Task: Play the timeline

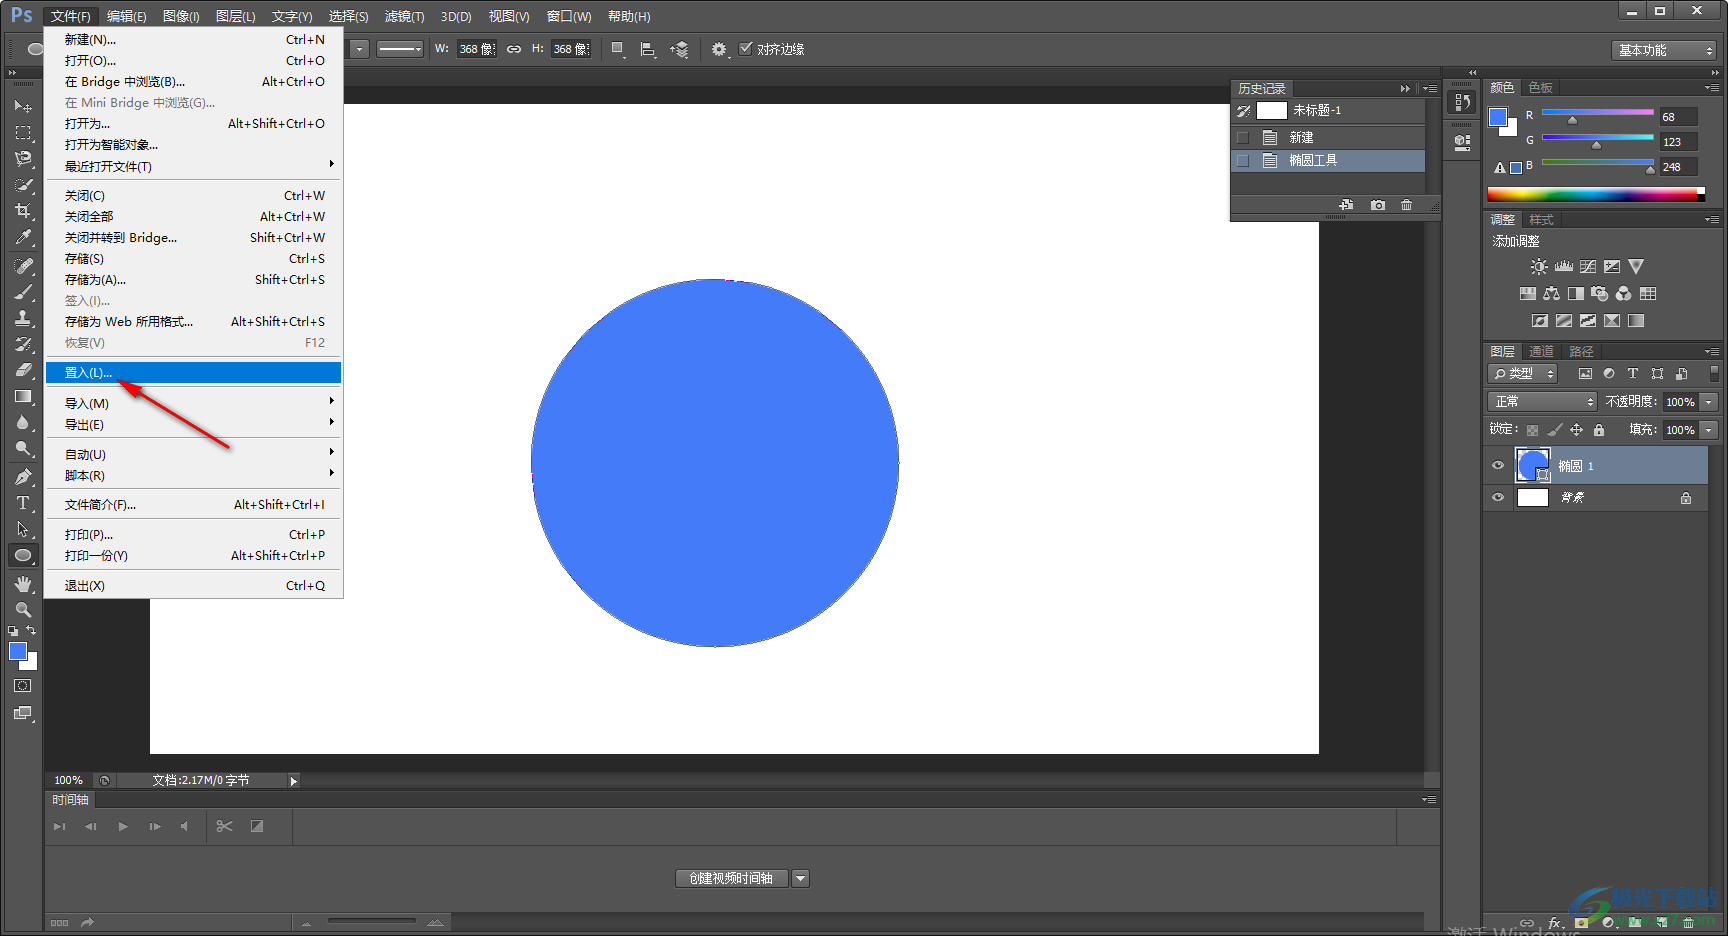Action: 123,827
